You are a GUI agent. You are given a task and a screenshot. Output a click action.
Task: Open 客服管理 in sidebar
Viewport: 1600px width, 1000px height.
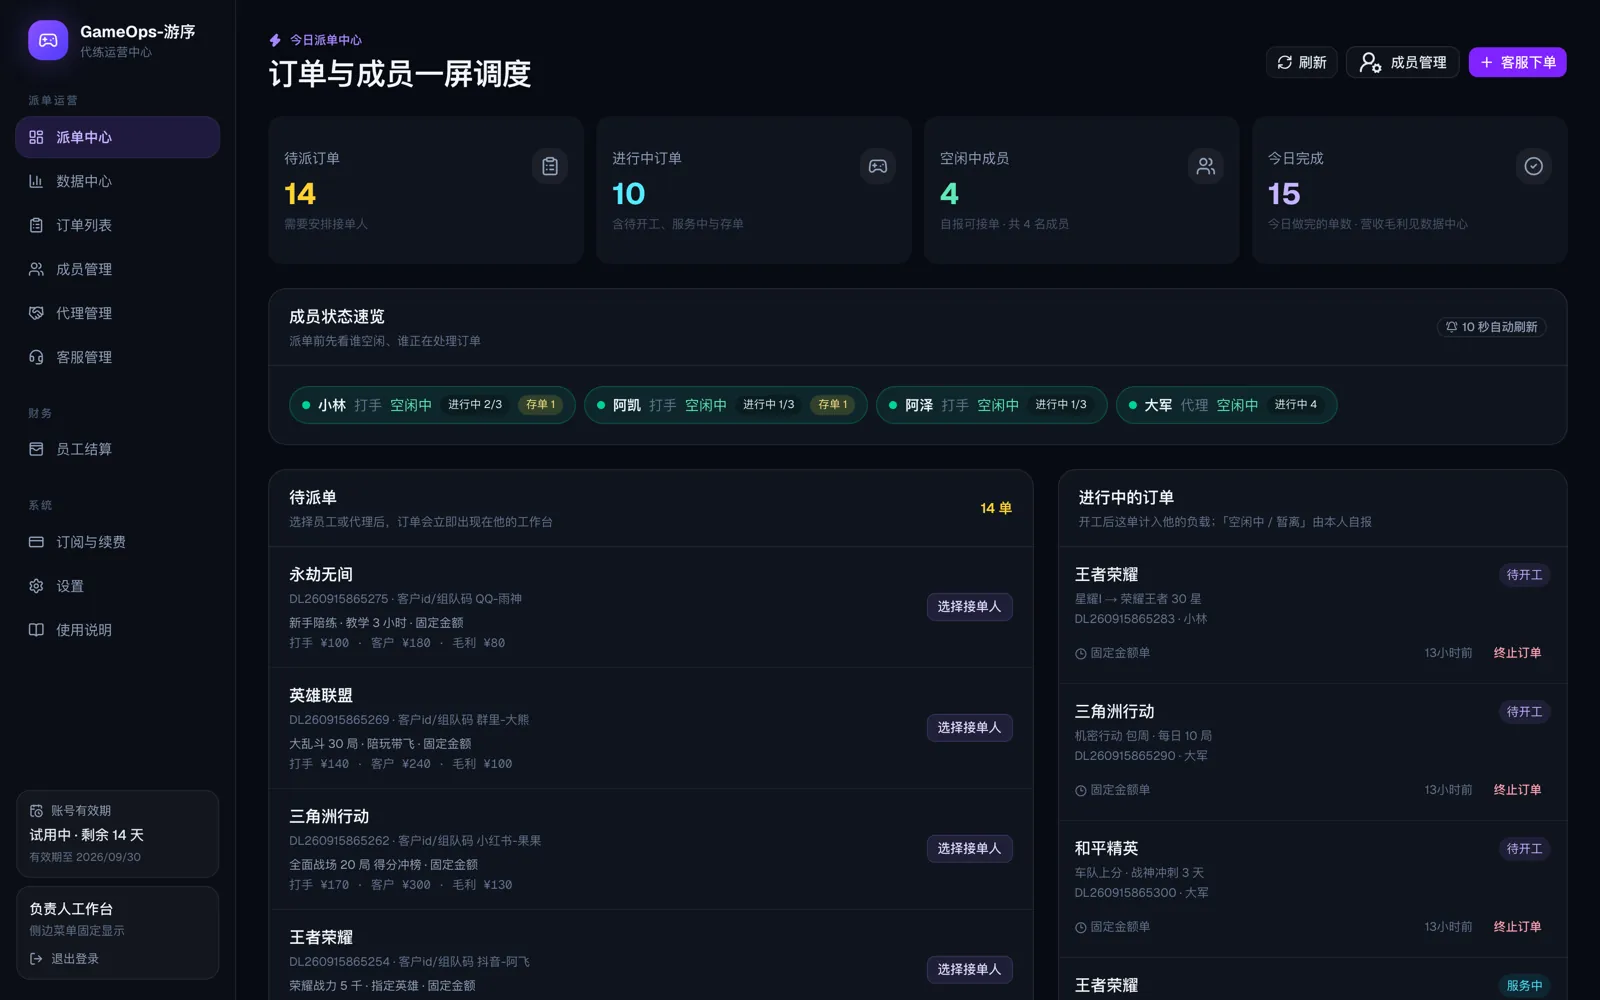(118, 357)
